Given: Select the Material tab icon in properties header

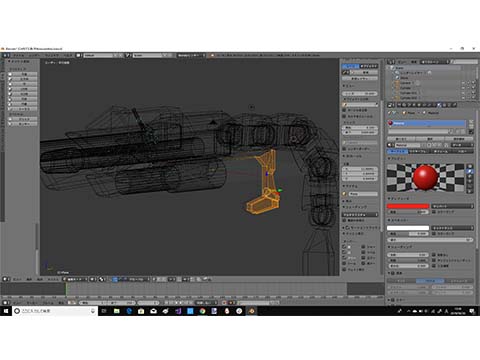Looking at the screenshot, I should click(439, 105).
